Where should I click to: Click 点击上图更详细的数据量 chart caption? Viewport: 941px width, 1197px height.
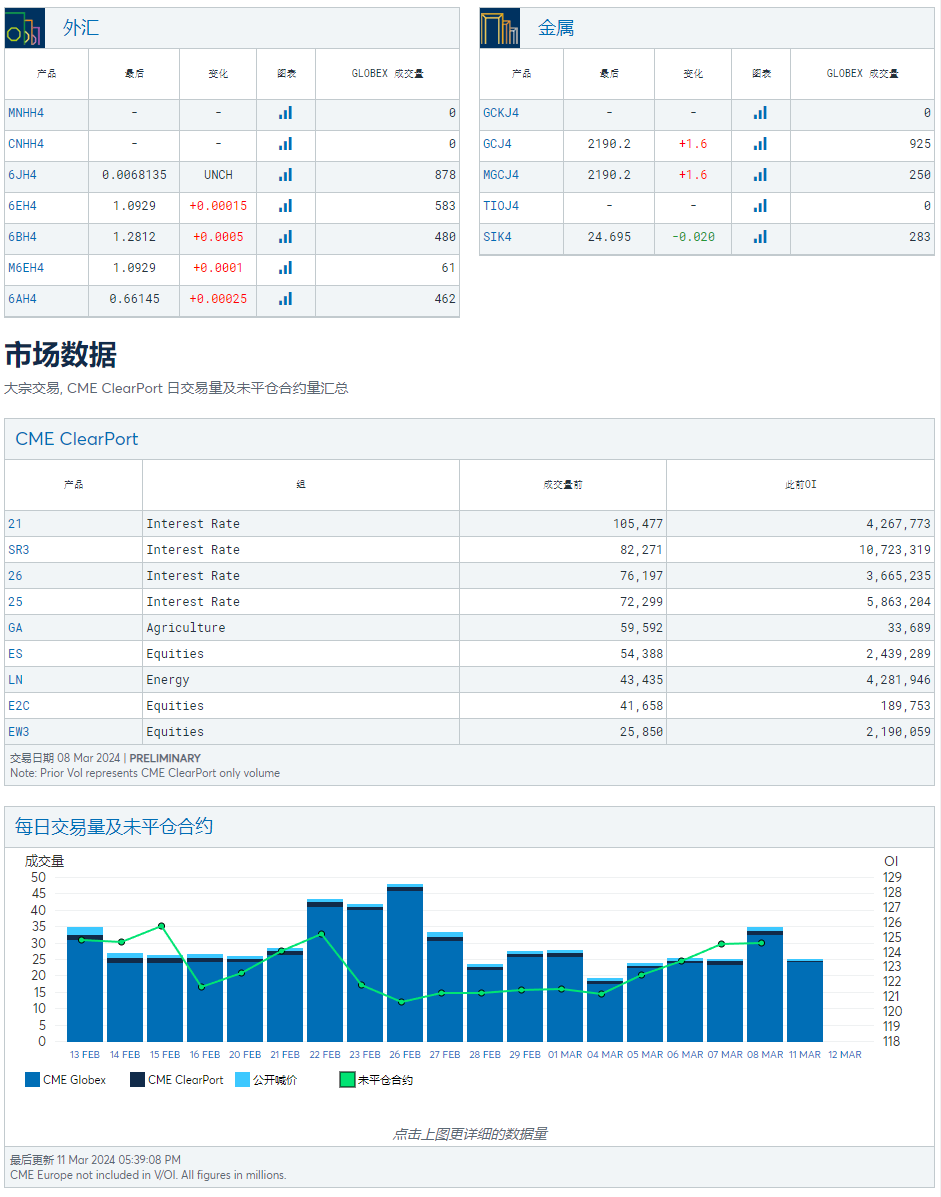pyautogui.click(x=470, y=1134)
